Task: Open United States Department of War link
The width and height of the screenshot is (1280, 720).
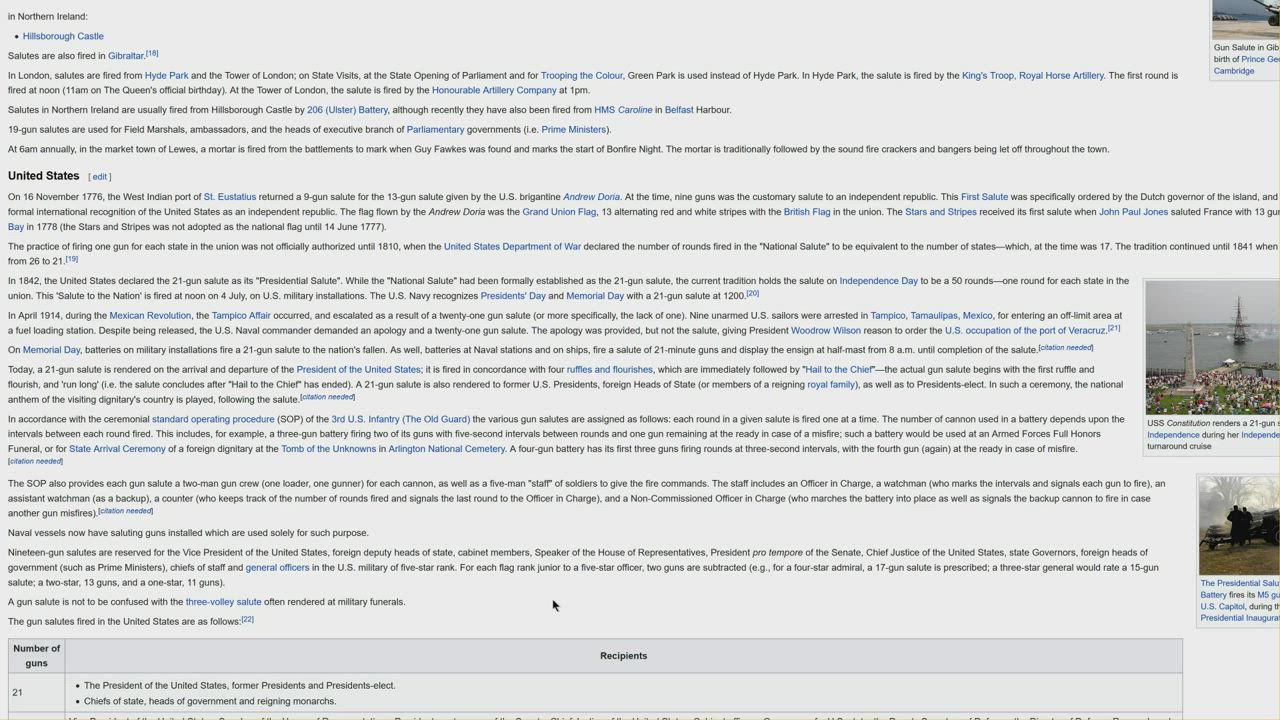Action: click(x=512, y=247)
